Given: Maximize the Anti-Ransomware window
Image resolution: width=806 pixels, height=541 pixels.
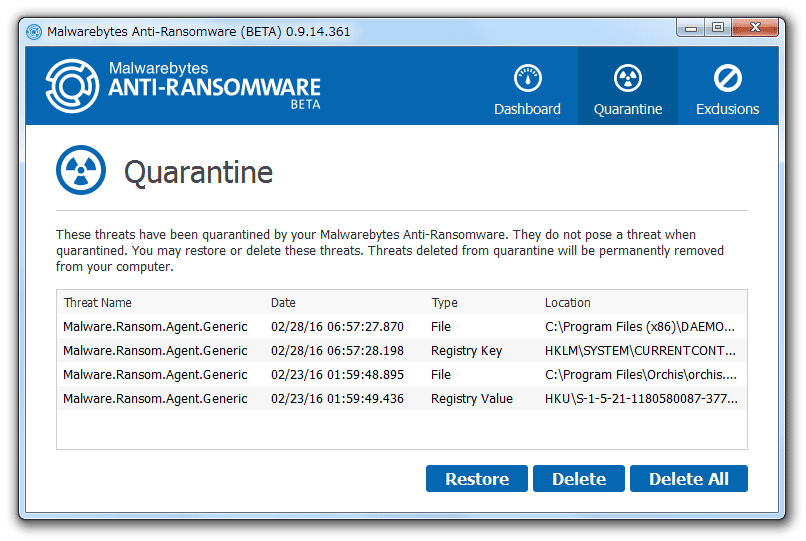Looking at the screenshot, I should click(x=718, y=27).
